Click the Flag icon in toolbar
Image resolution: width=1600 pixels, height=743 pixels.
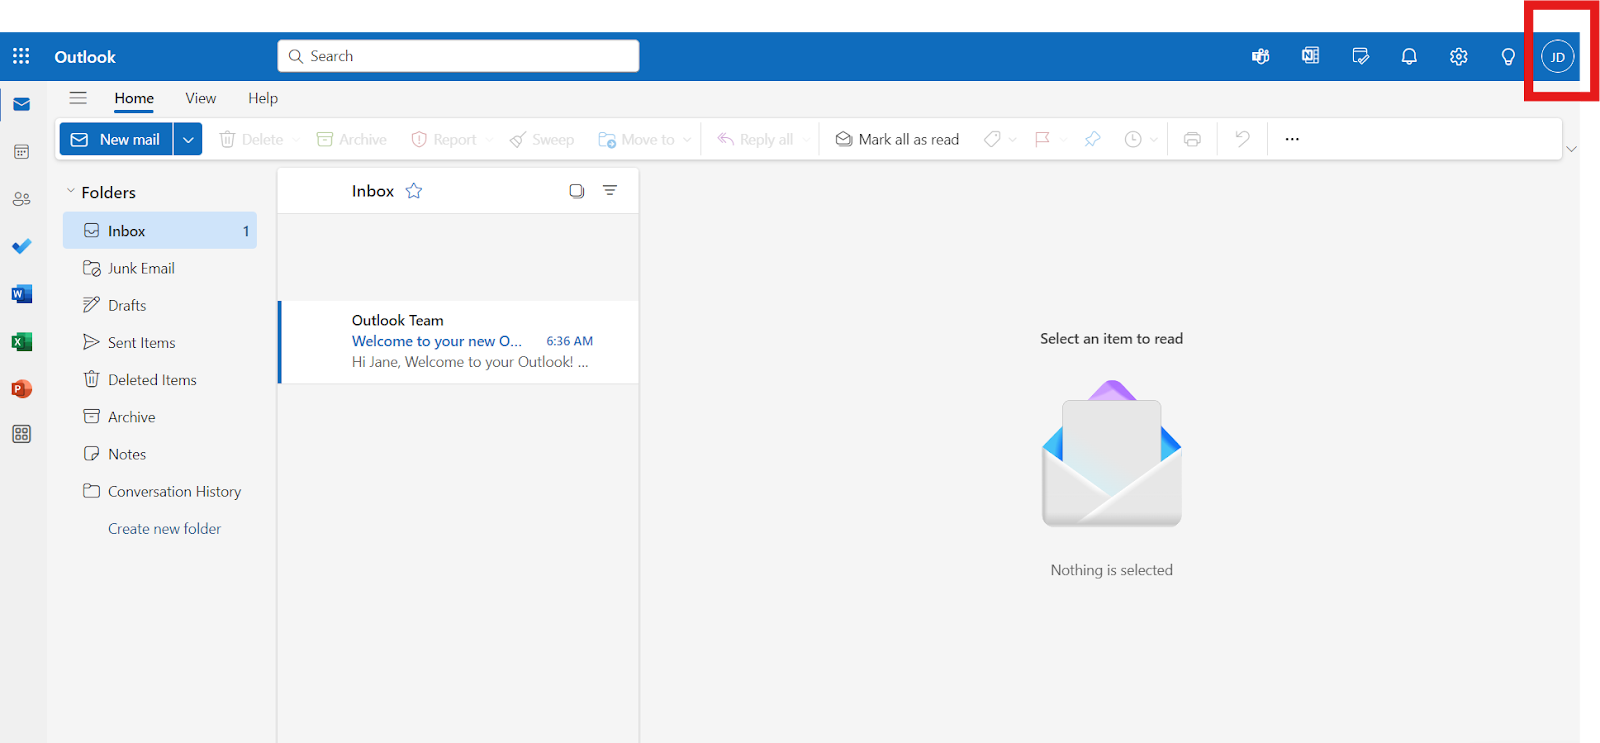pos(1042,139)
